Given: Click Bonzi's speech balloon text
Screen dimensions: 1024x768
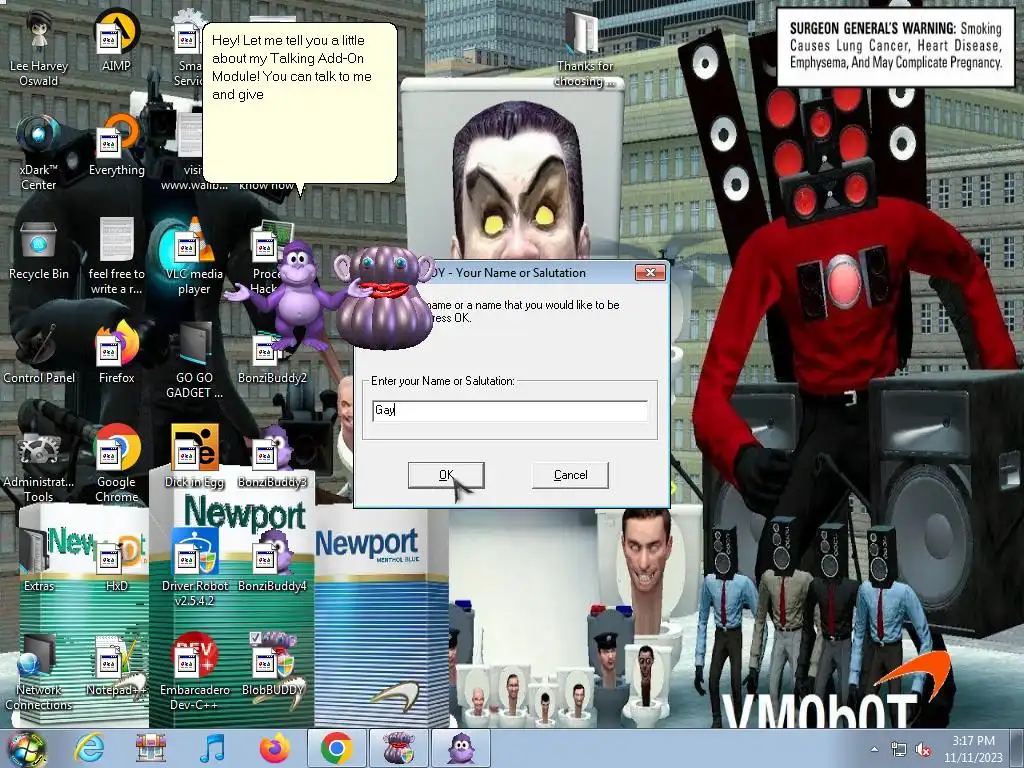Looking at the screenshot, I should (x=292, y=67).
